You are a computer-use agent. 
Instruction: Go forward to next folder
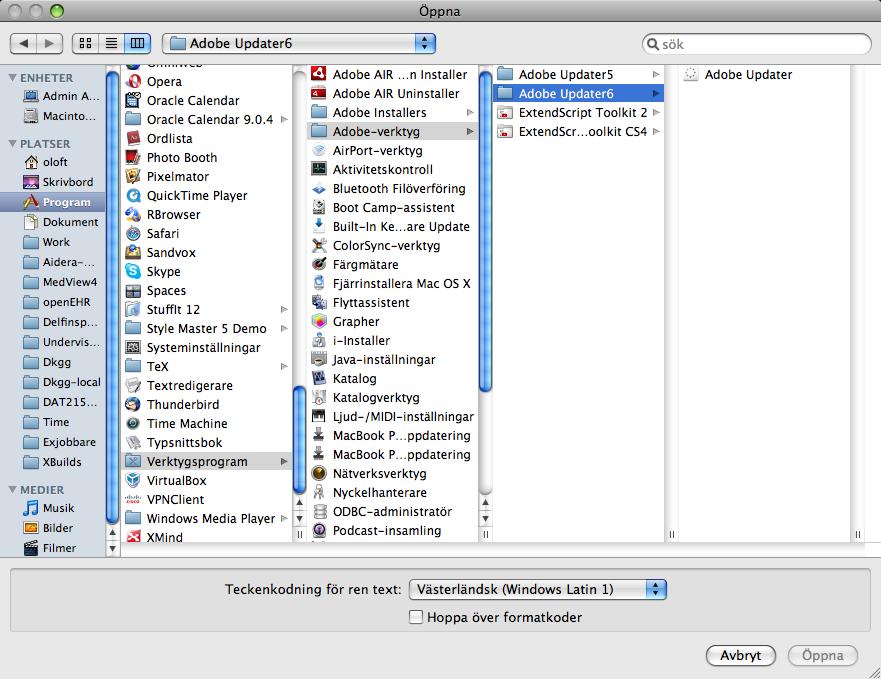point(49,43)
